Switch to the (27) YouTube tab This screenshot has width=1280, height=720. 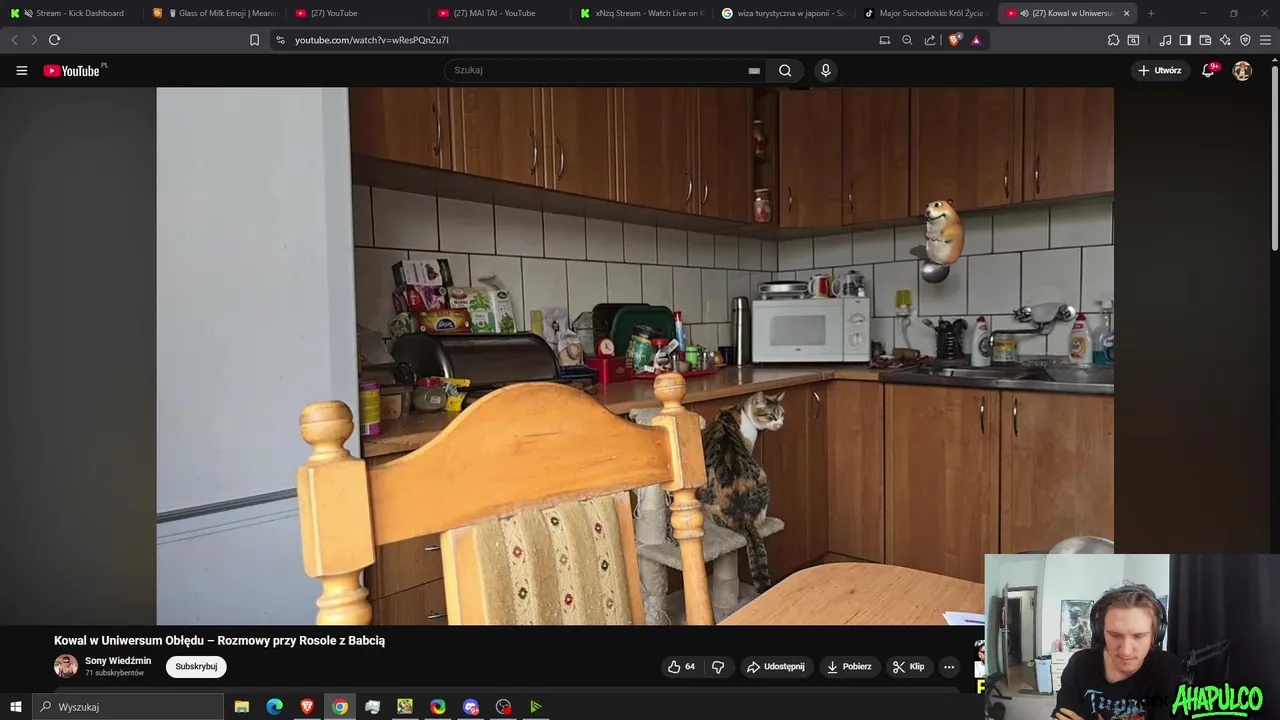tap(357, 13)
